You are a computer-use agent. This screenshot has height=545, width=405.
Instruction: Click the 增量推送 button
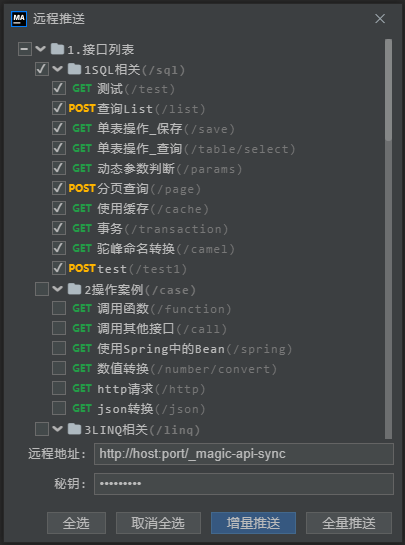click(253, 523)
